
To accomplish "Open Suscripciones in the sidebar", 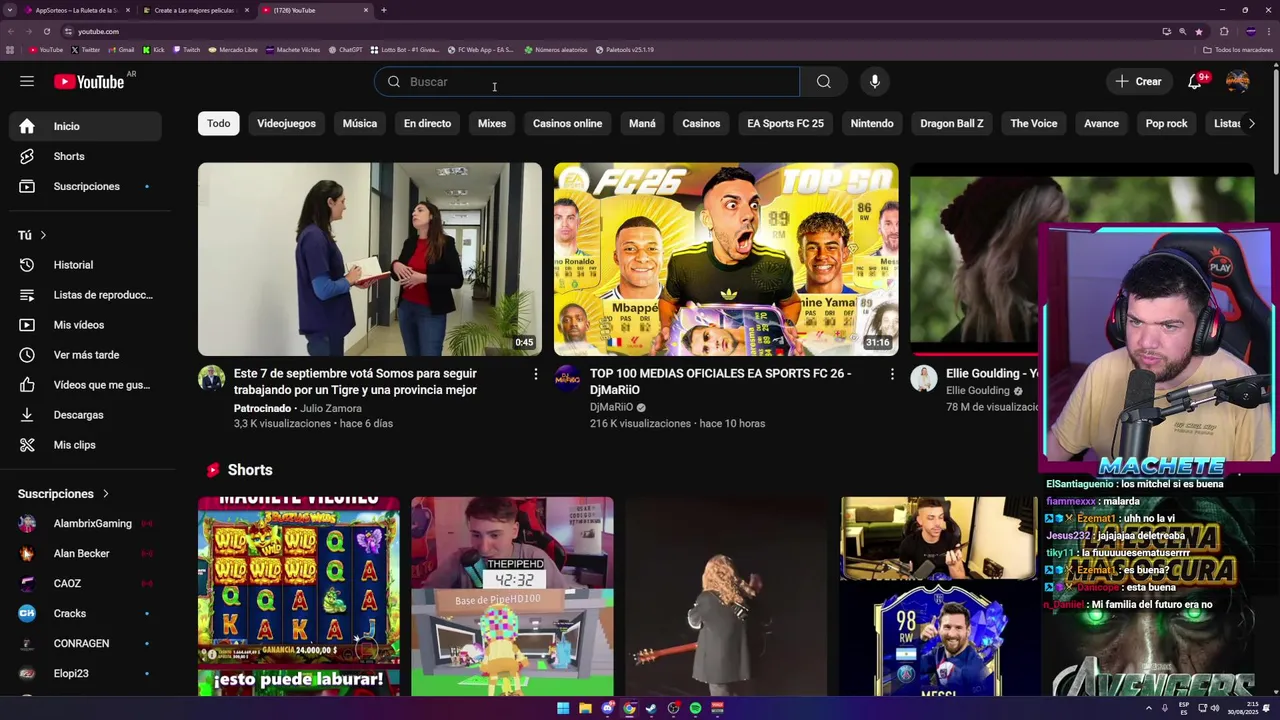I will click(x=85, y=186).
